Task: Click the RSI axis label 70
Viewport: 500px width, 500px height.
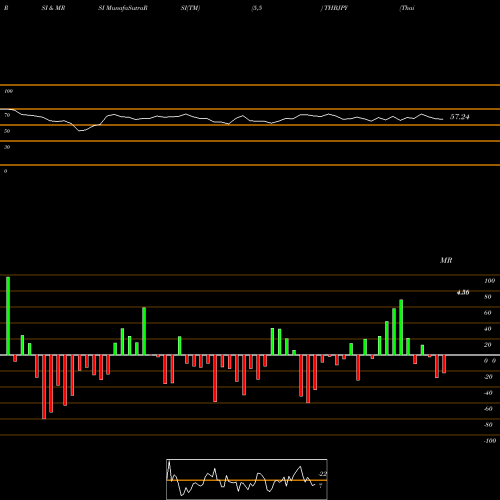Action: tap(7, 115)
